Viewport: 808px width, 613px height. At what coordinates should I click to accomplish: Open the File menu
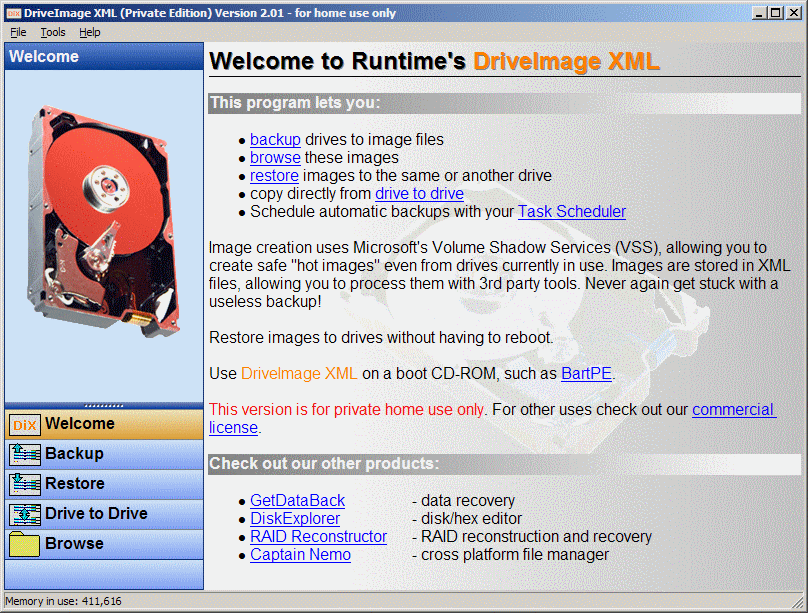18,32
